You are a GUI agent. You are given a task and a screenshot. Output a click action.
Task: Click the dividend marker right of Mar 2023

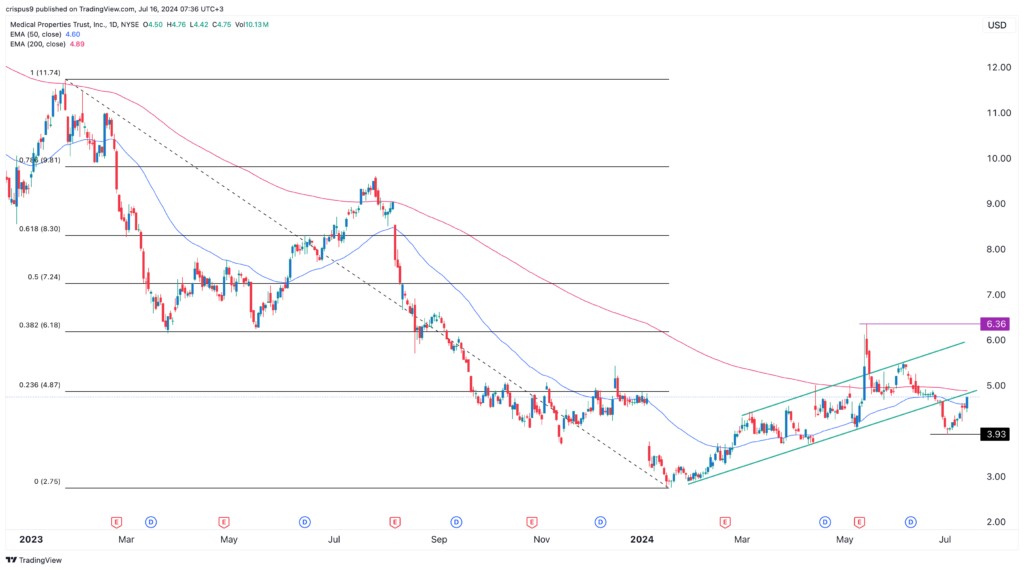[x=151, y=521]
